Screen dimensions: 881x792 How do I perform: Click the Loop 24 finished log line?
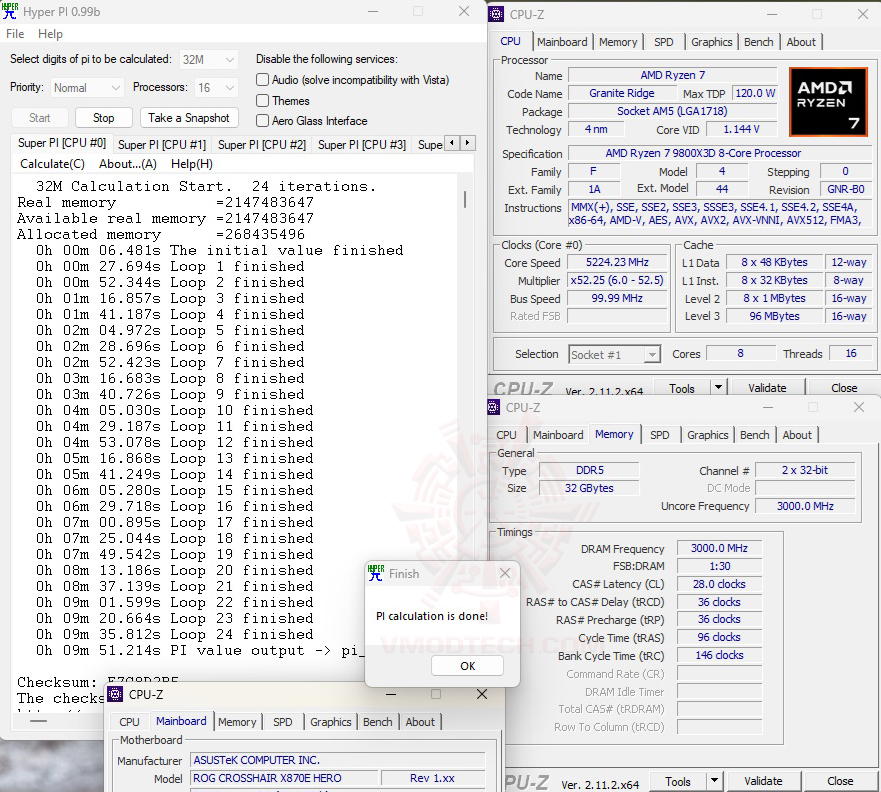coord(175,634)
